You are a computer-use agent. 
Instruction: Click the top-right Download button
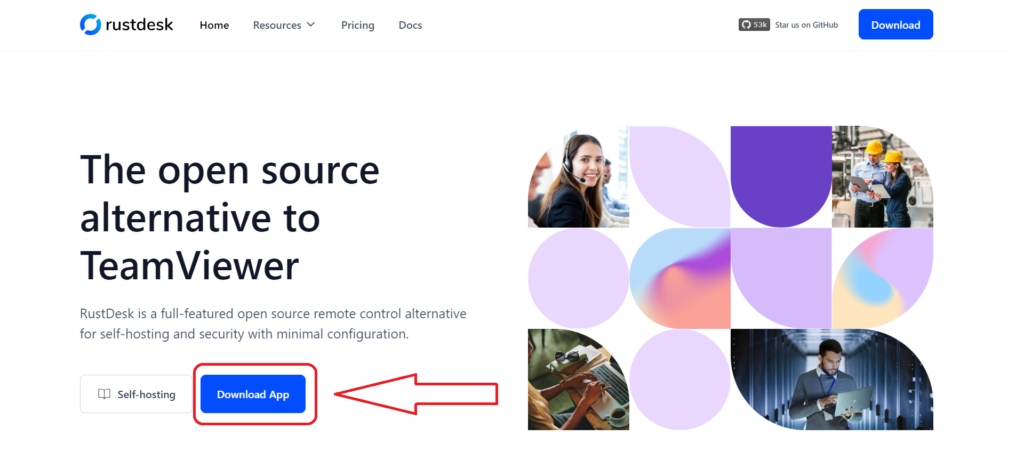[895, 25]
